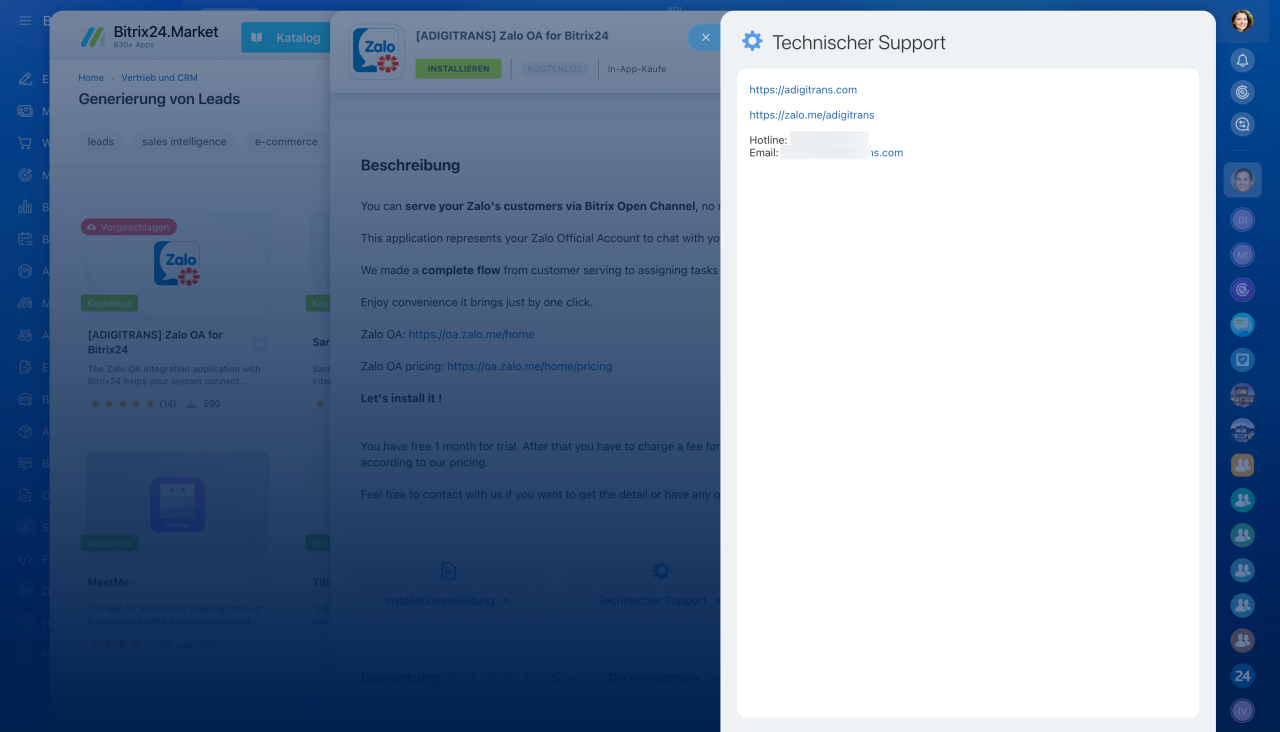The height and width of the screenshot is (732, 1280).
Task: Click the Vorgeschlagen badge on the Zalo card
Action: (x=129, y=227)
